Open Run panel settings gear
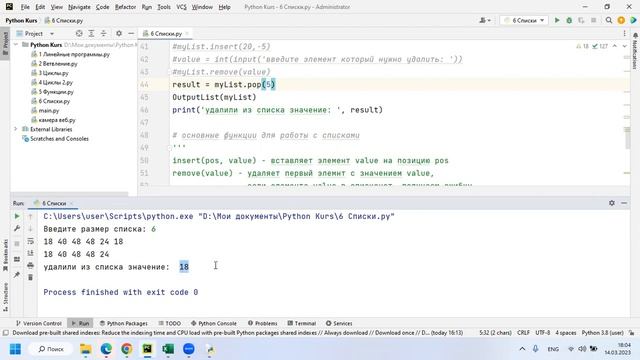The height and width of the screenshot is (360, 640). 612,203
